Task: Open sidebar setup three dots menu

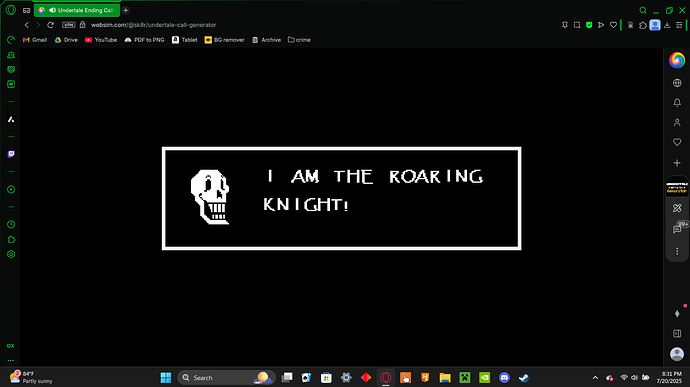Action: [x=11, y=360]
